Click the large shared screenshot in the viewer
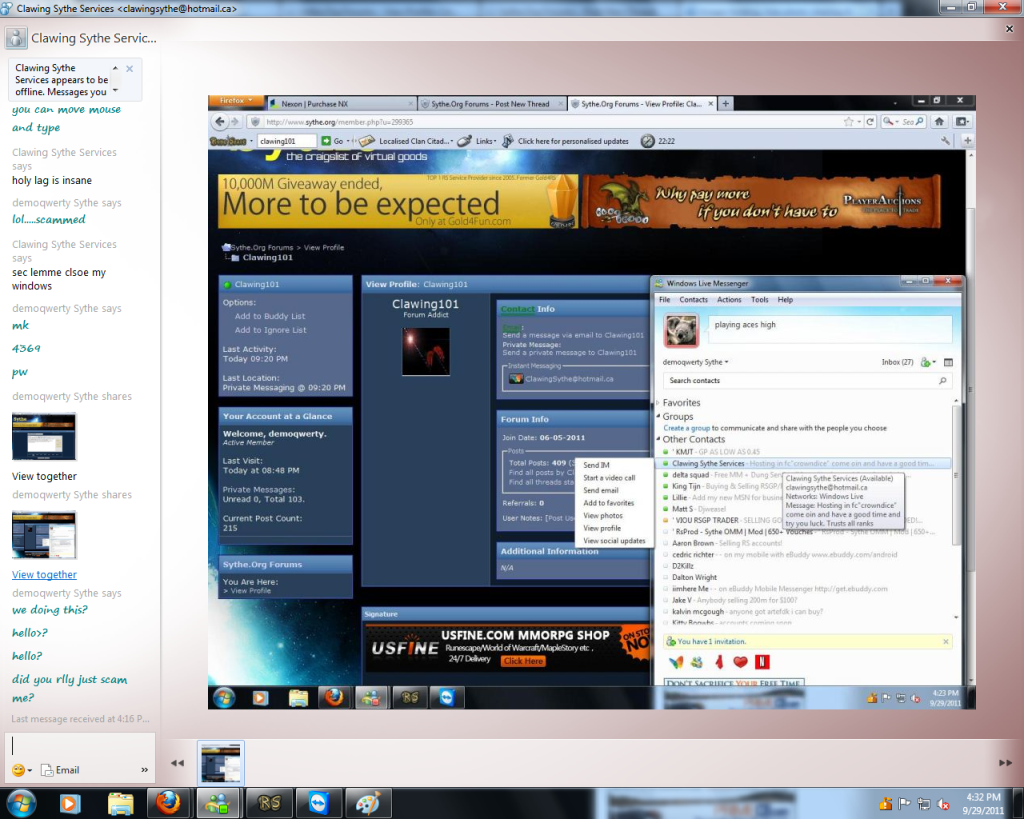 coord(592,402)
